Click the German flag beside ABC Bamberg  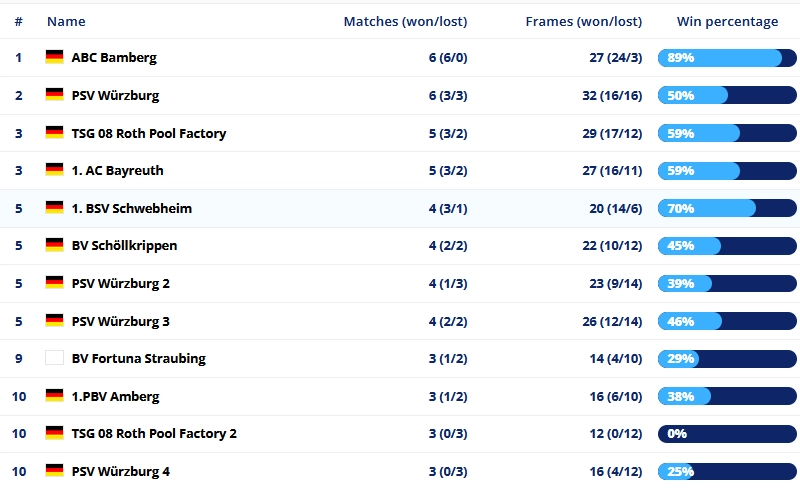point(54,58)
